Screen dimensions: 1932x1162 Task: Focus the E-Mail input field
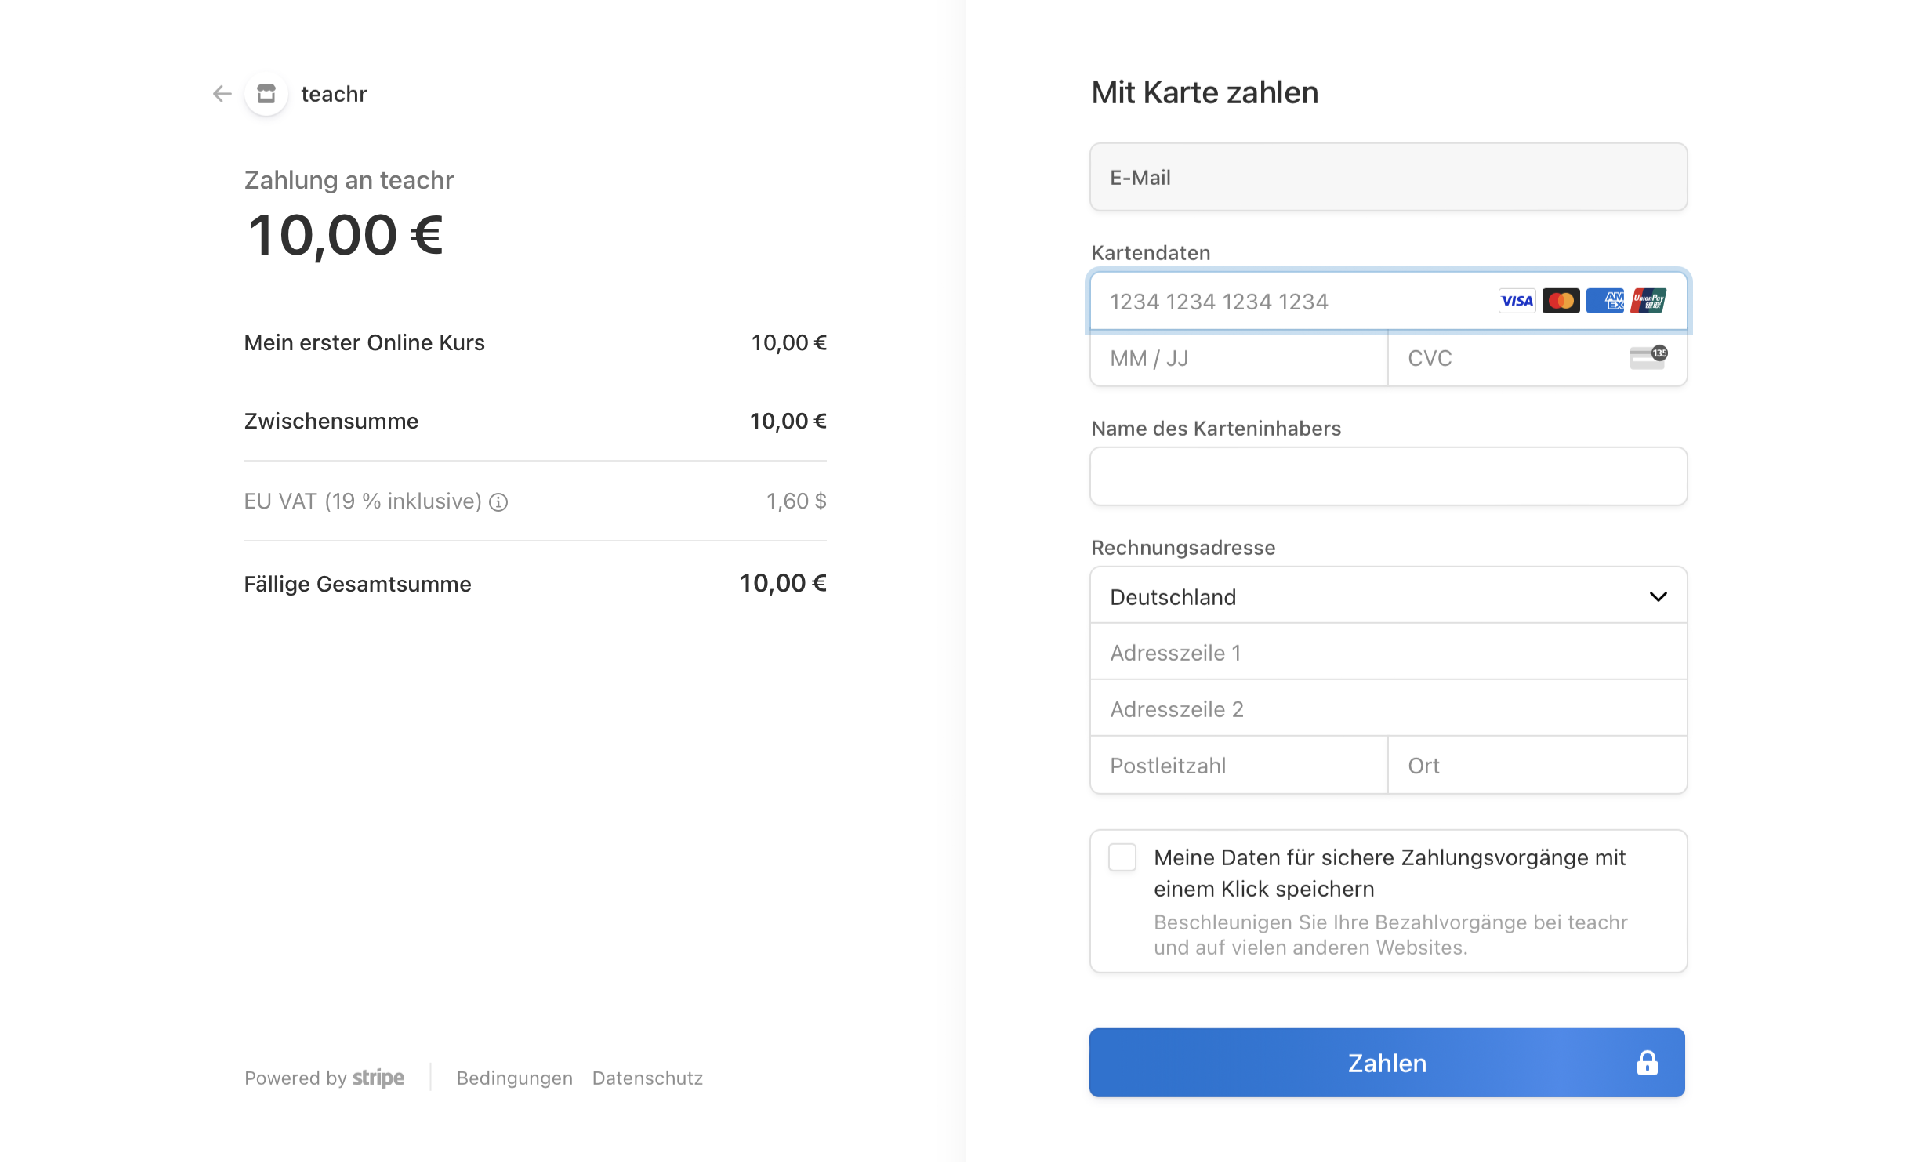[1386, 178]
